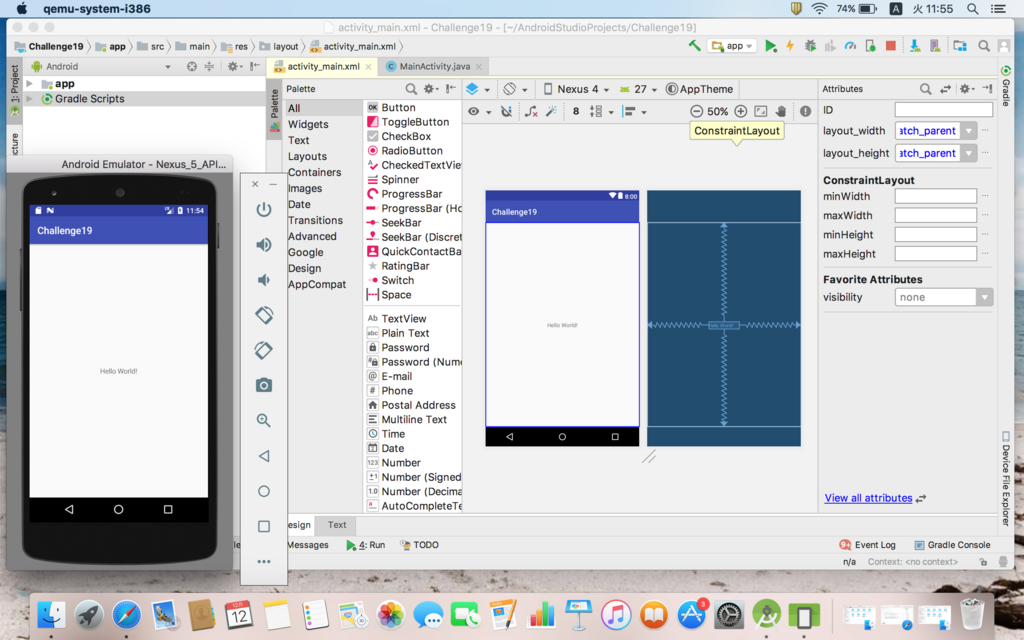Toggle attributes view swap arrows icon
The image size is (1024, 640).
click(x=945, y=89)
